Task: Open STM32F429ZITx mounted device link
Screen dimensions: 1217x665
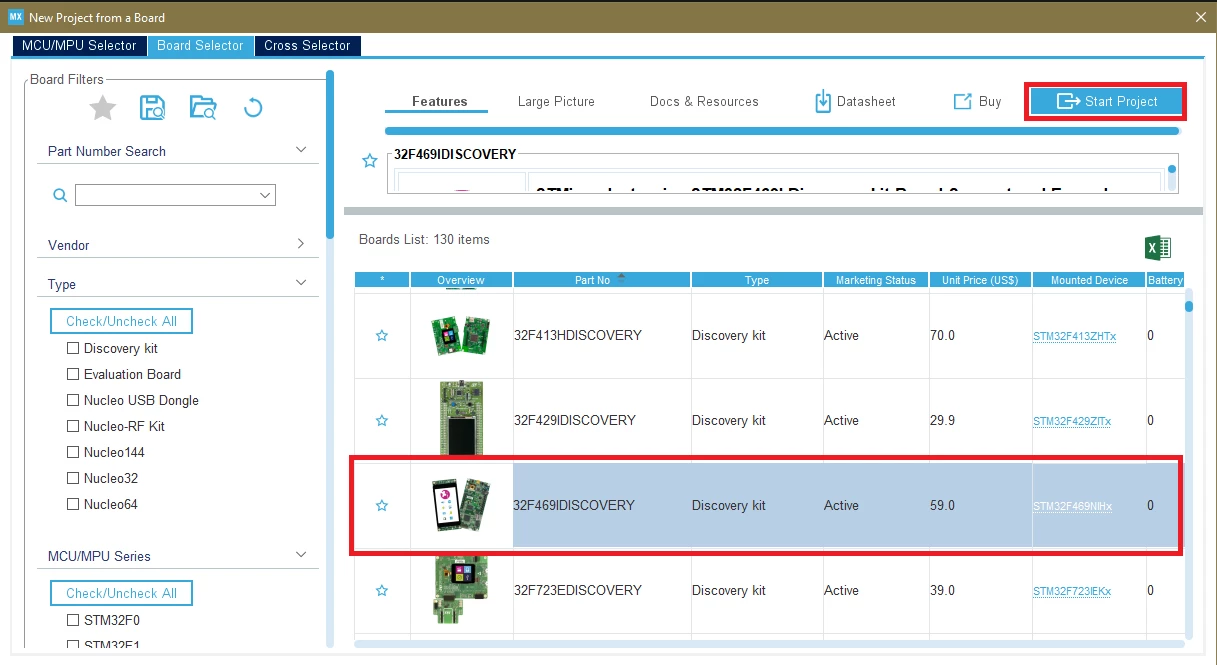Action: [1072, 422]
